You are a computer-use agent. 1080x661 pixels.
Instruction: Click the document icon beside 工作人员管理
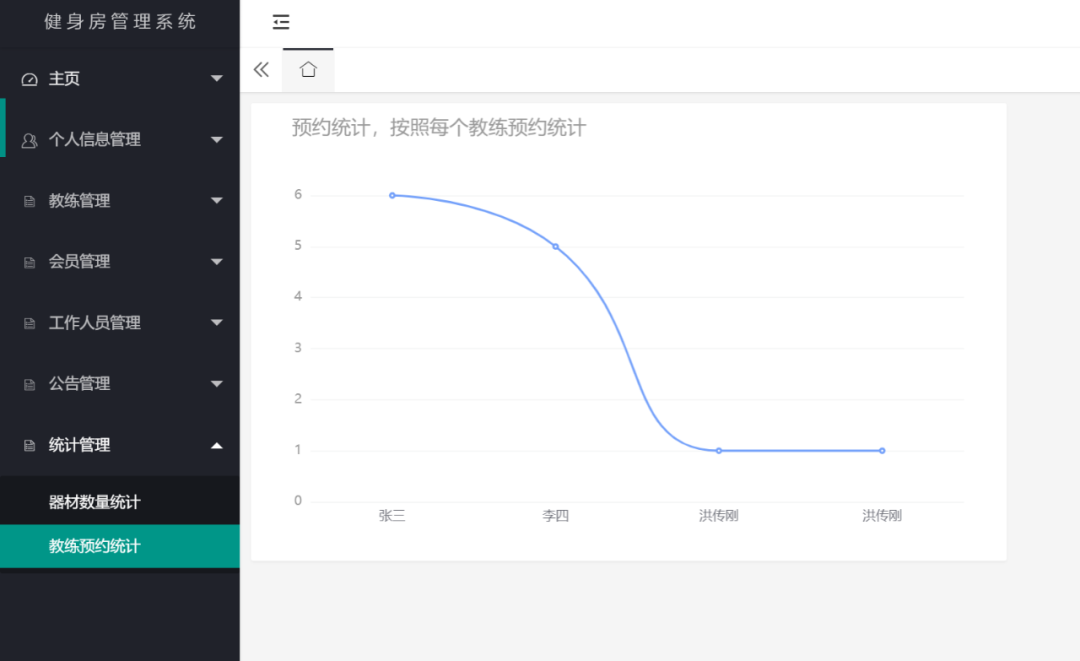(x=29, y=323)
